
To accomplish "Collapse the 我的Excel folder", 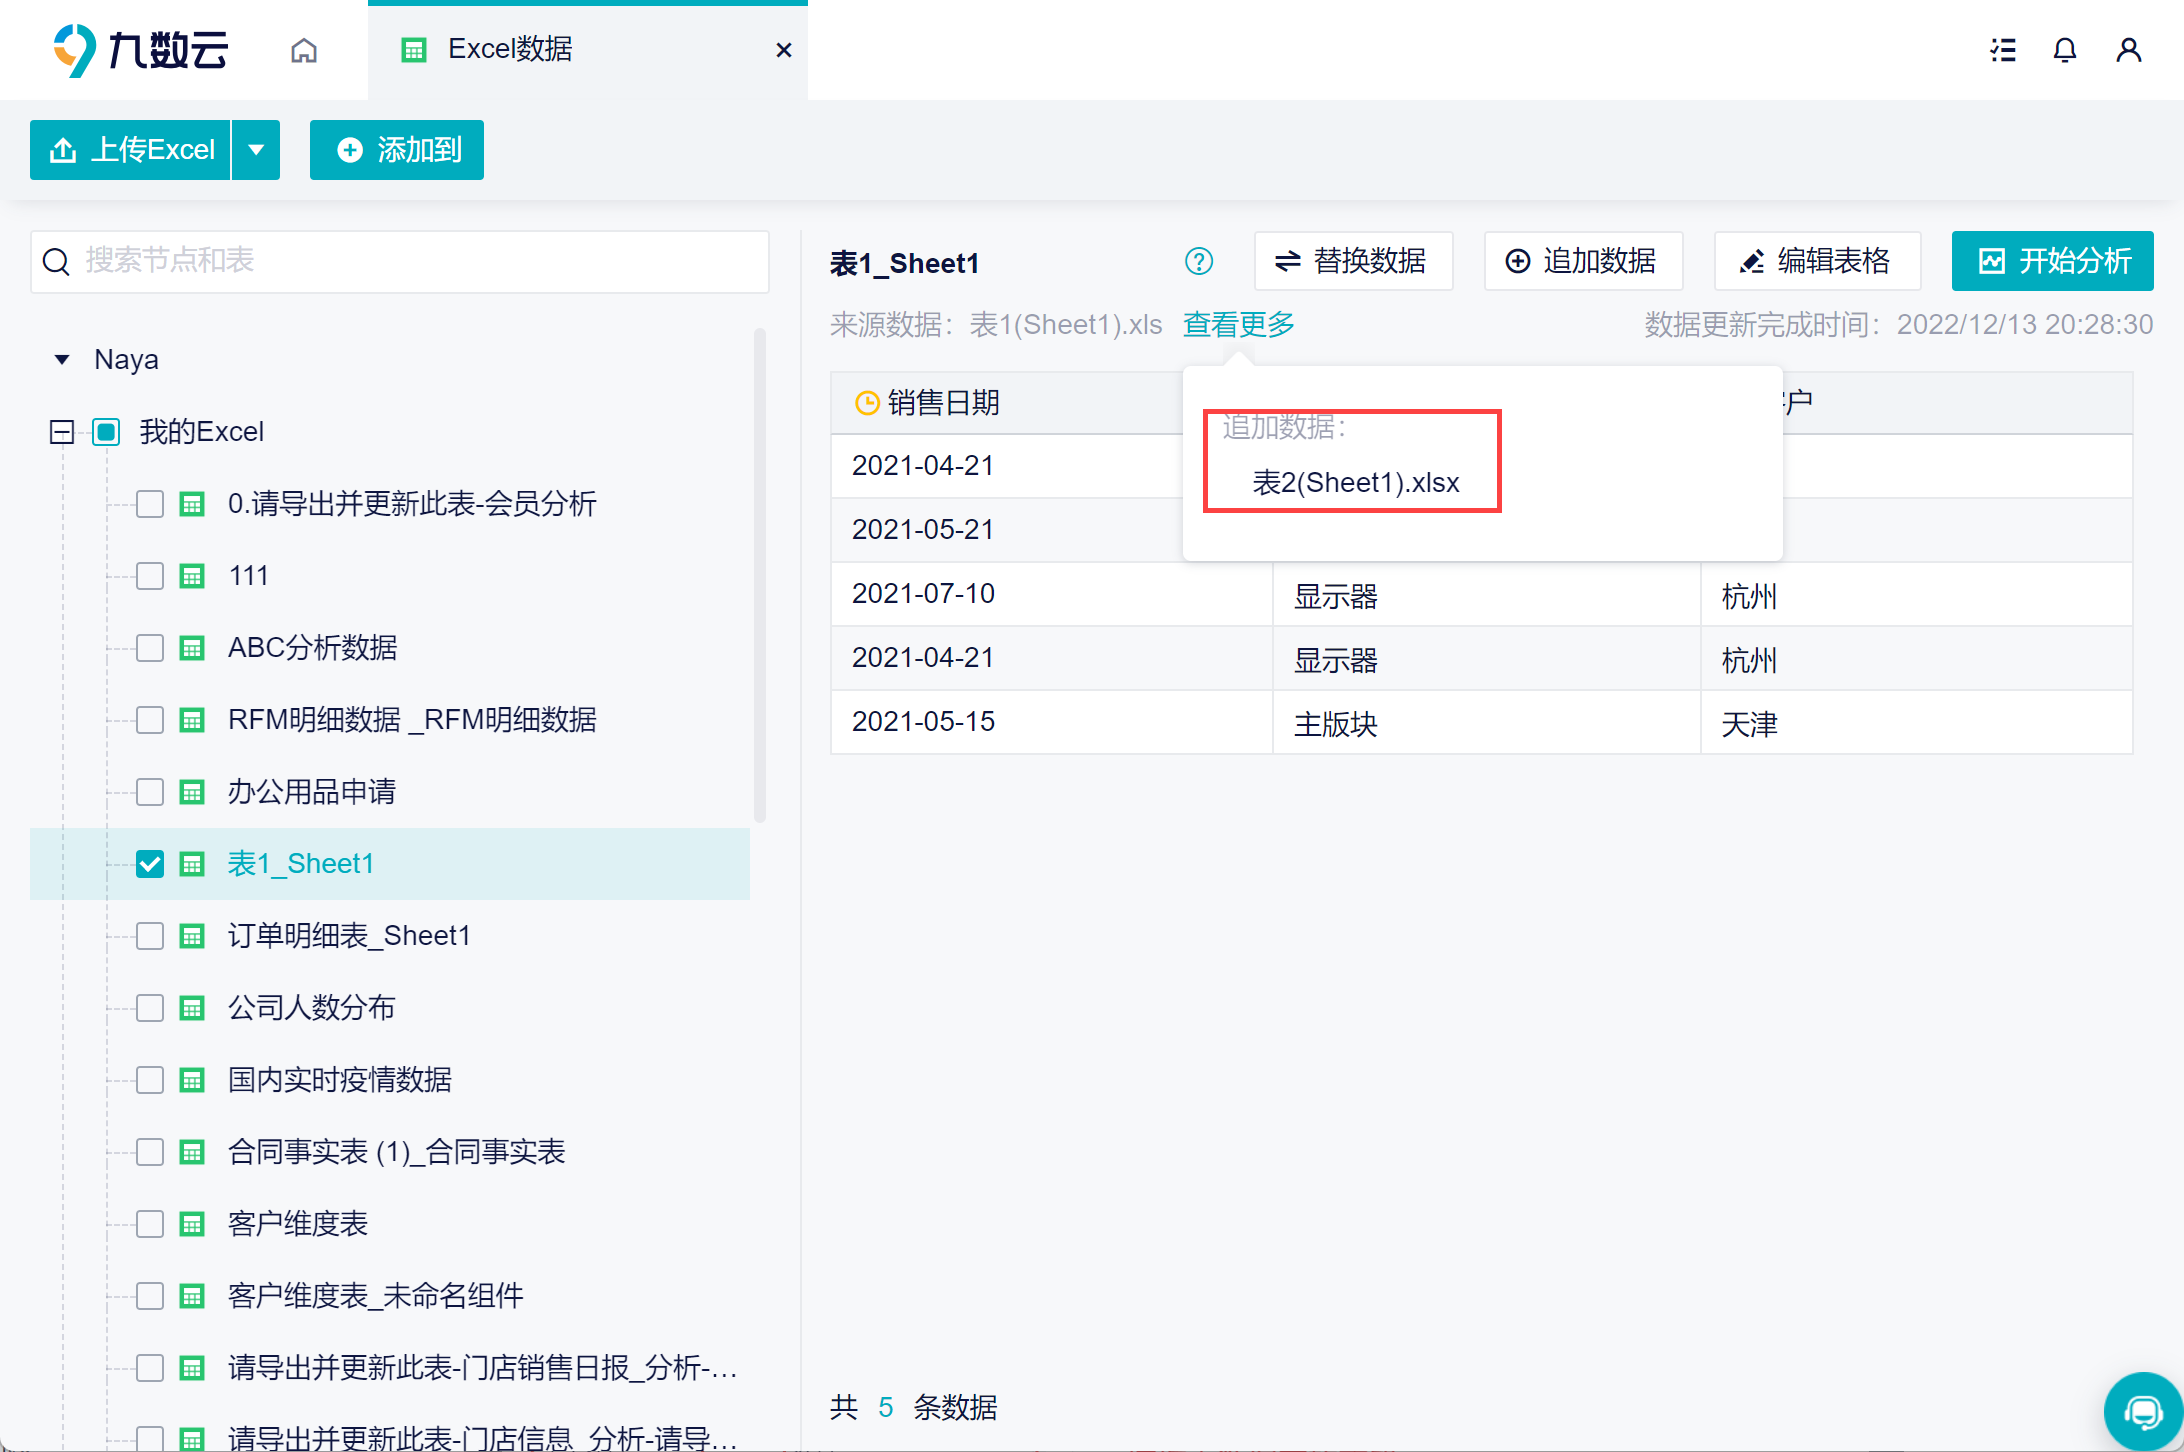I will [62, 432].
